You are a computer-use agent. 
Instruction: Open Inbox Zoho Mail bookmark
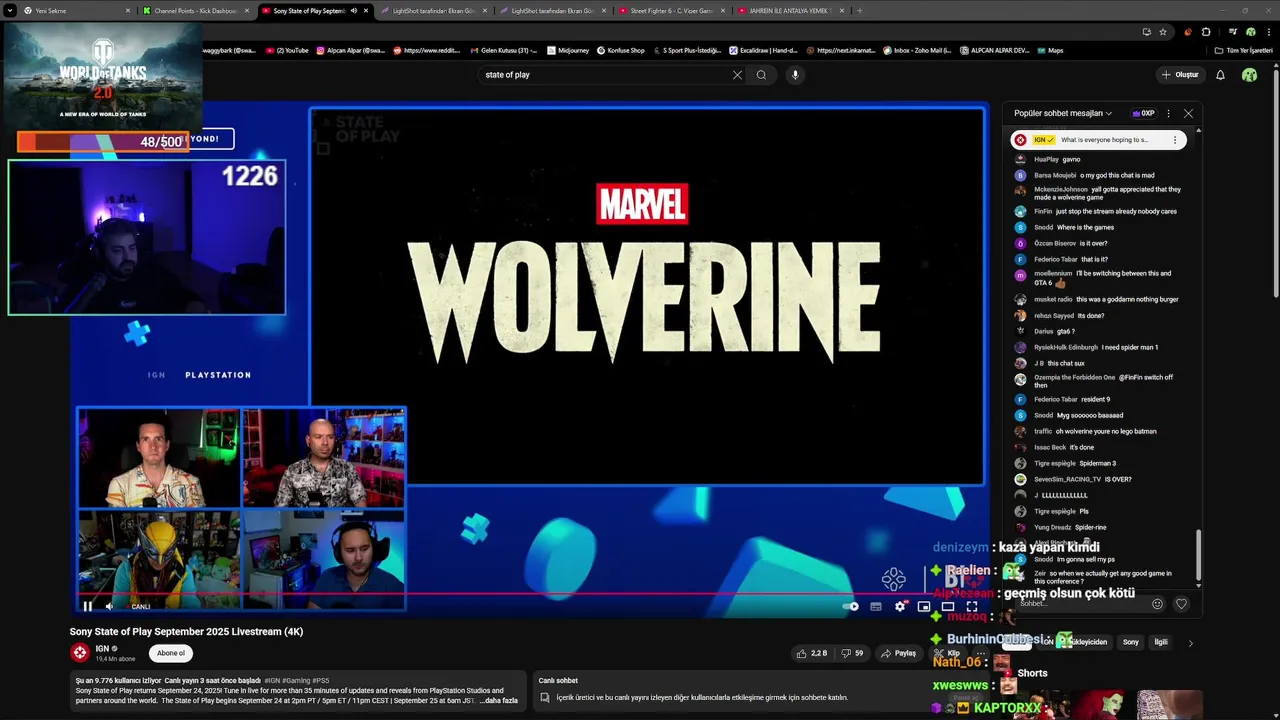pos(916,50)
